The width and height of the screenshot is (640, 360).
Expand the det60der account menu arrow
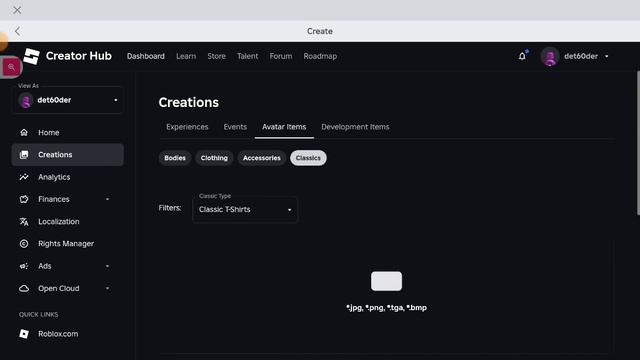pos(607,56)
